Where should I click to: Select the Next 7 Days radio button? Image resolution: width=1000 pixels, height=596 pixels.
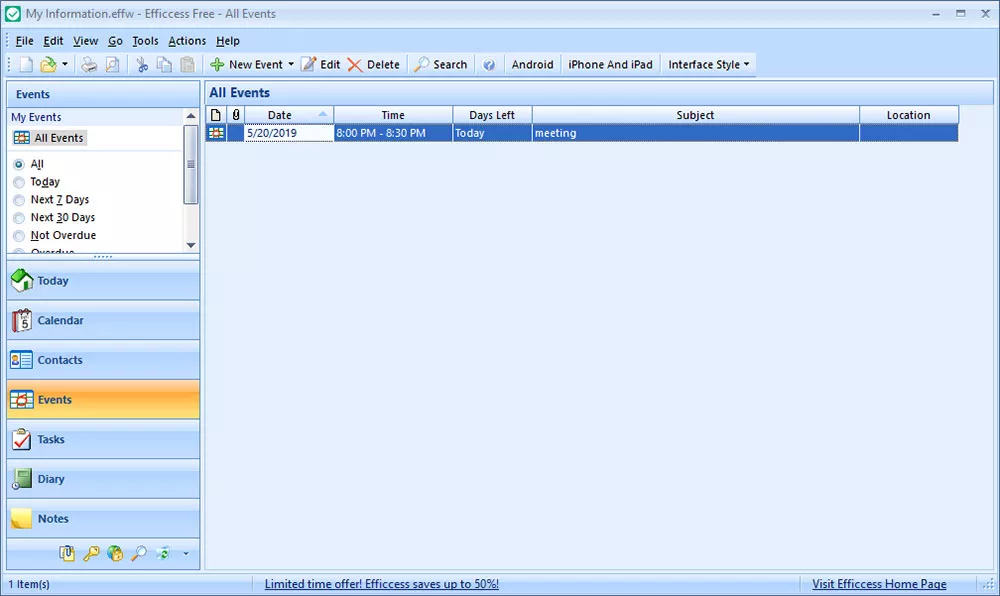click(19, 200)
